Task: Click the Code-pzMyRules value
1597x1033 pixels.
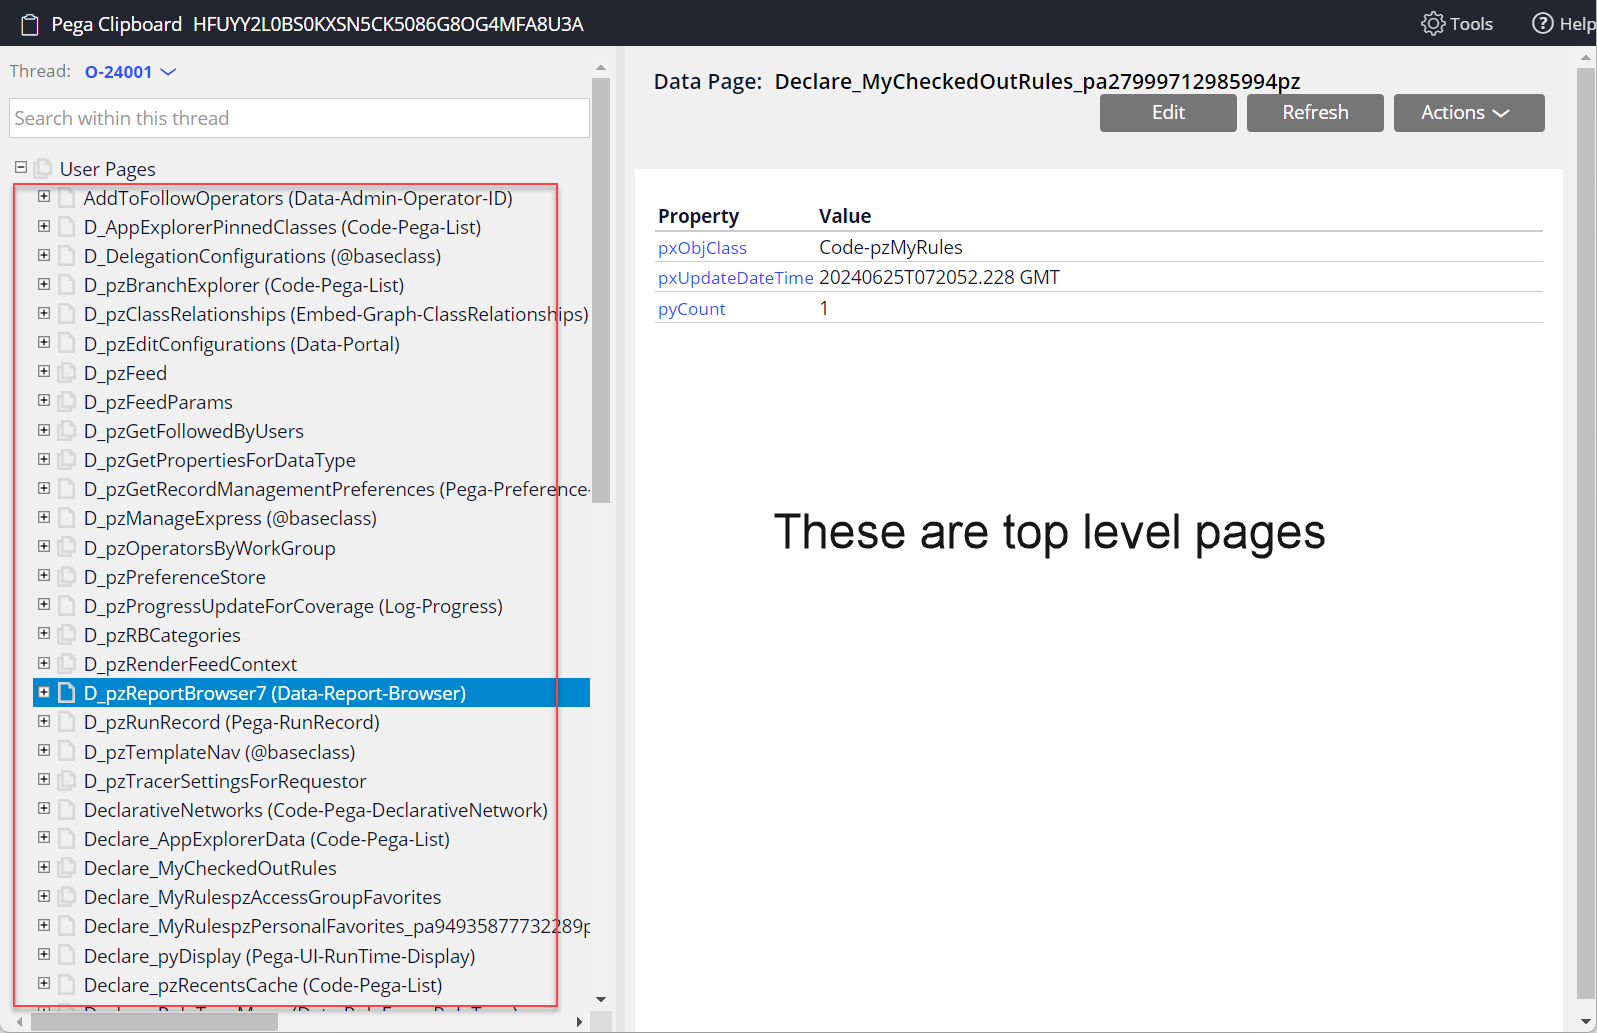Action: click(x=890, y=247)
